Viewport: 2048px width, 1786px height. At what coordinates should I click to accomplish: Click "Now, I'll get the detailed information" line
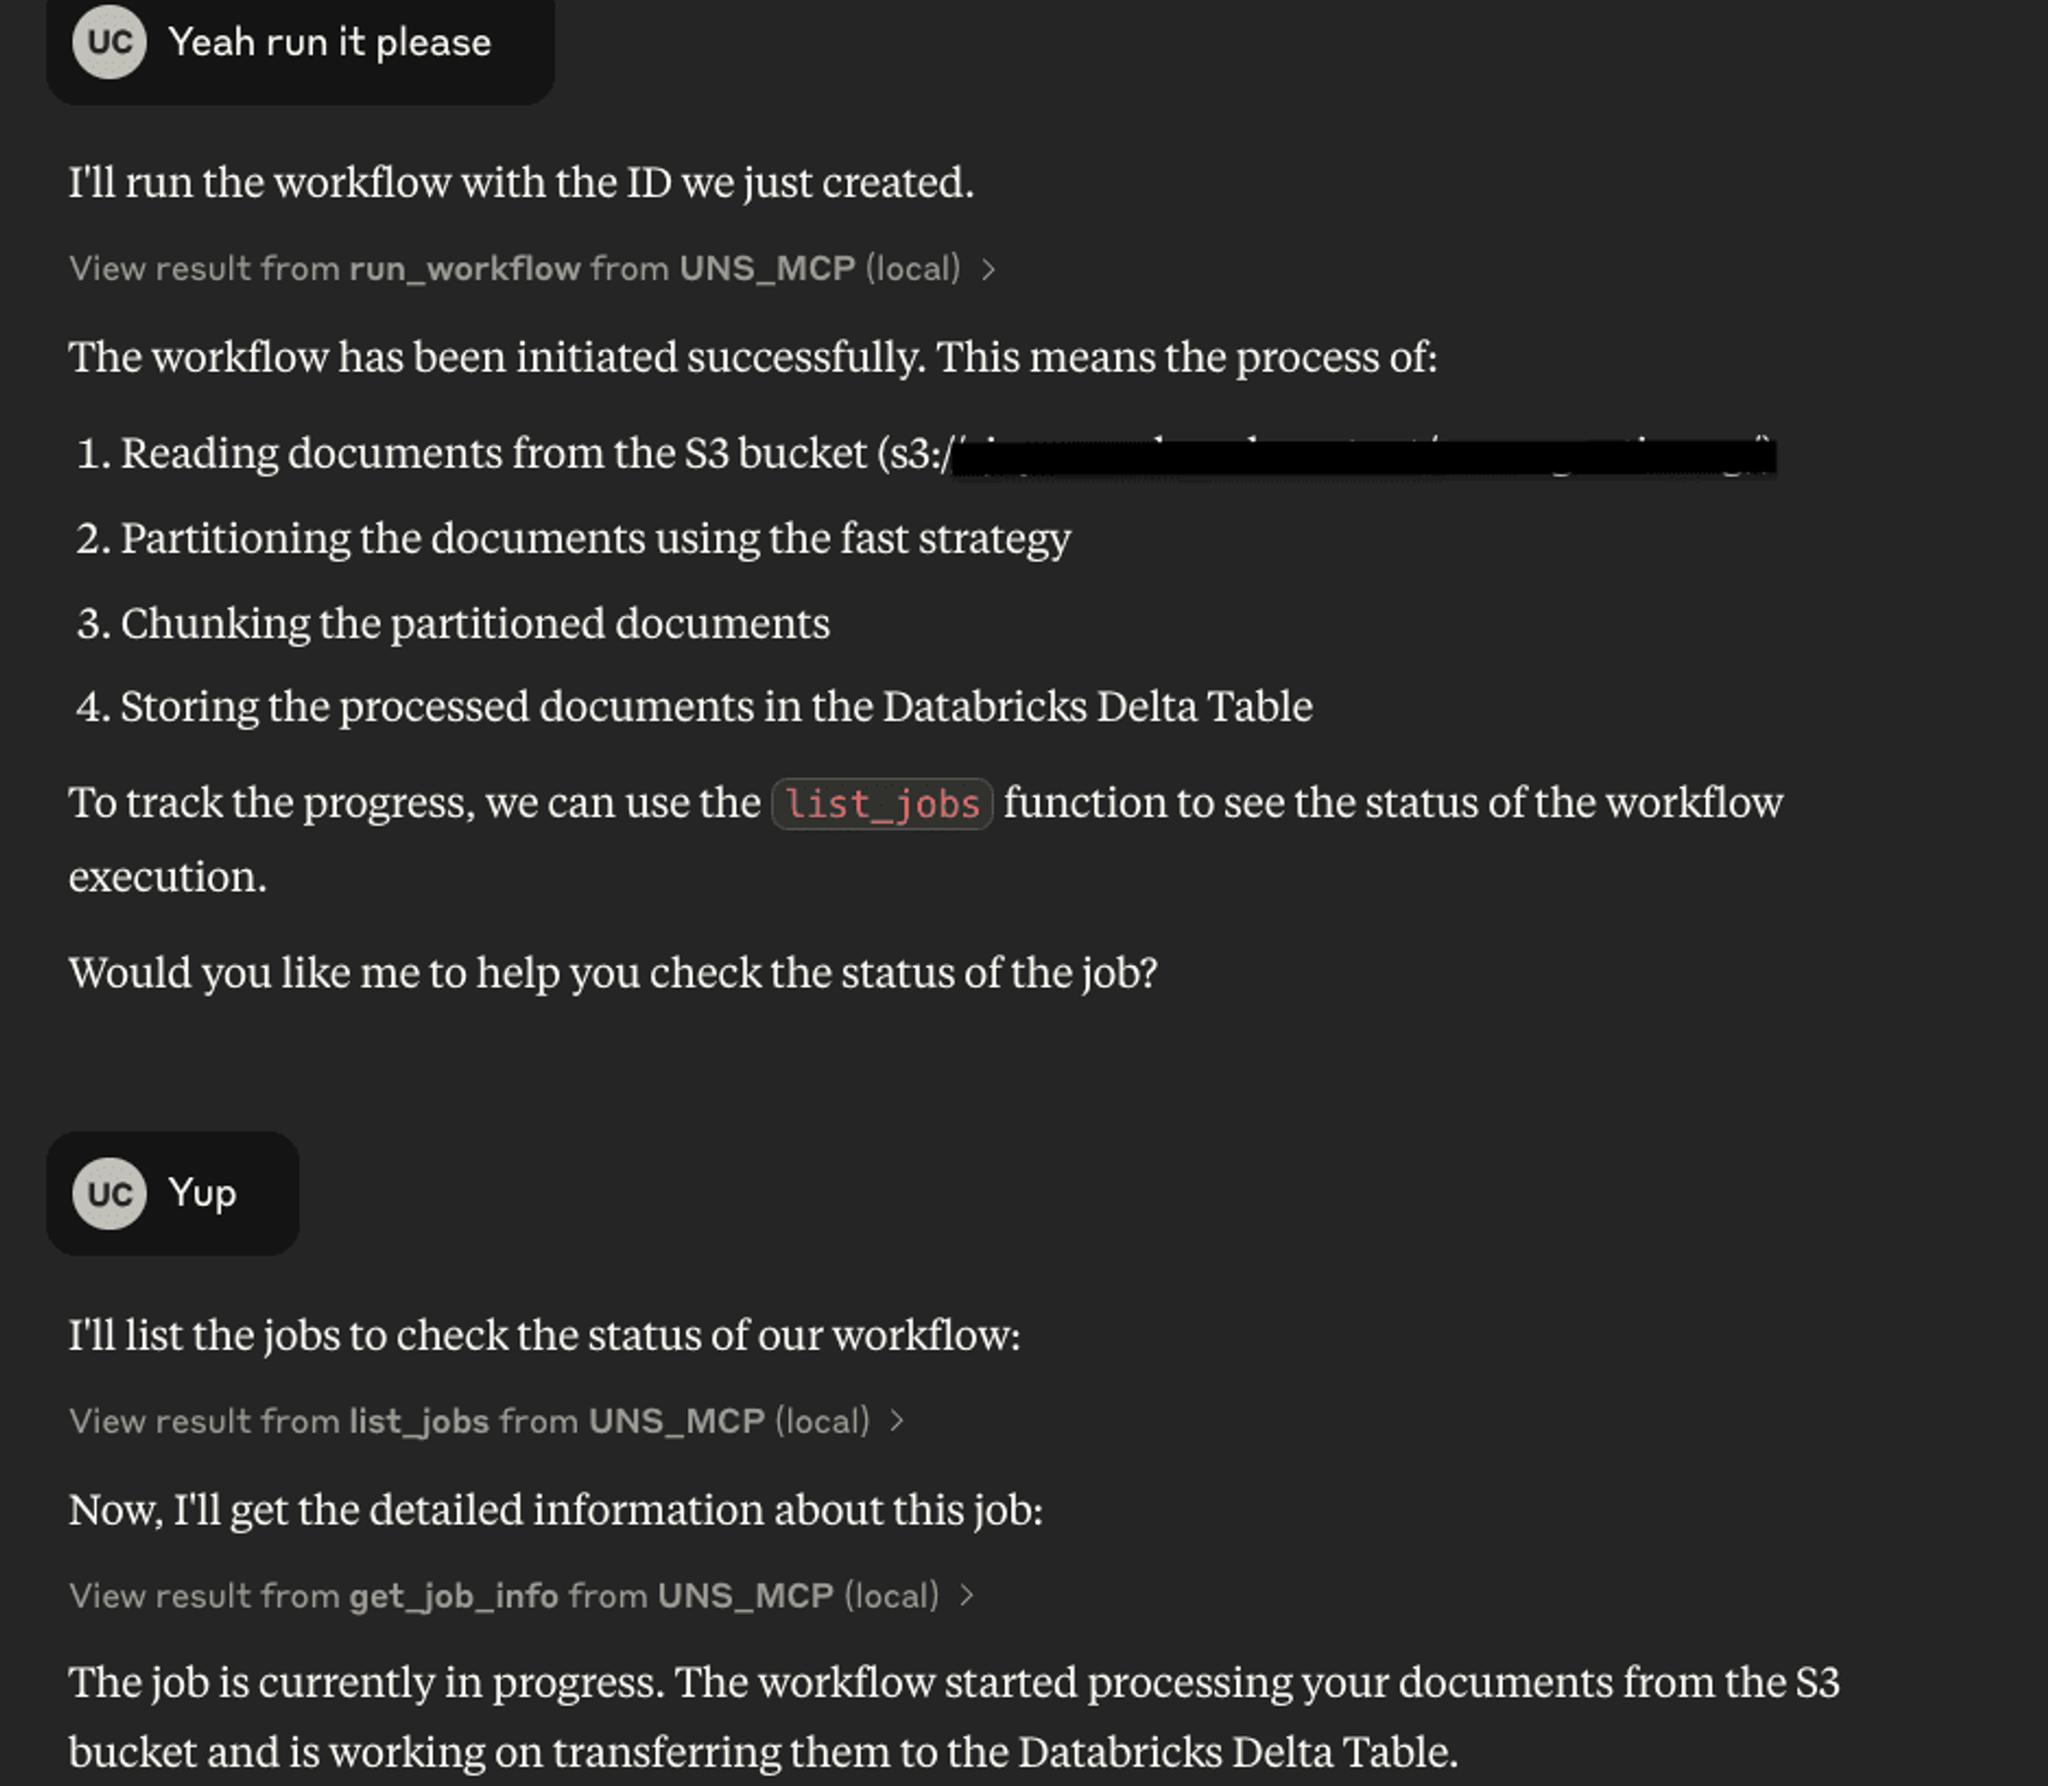pyautogui.click(x=556, y=1510)
